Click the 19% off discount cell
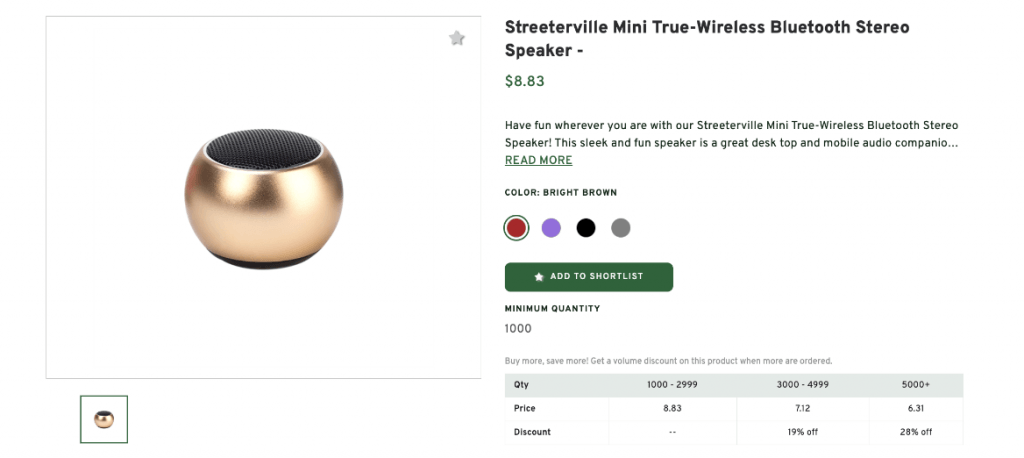 (803, 433)
